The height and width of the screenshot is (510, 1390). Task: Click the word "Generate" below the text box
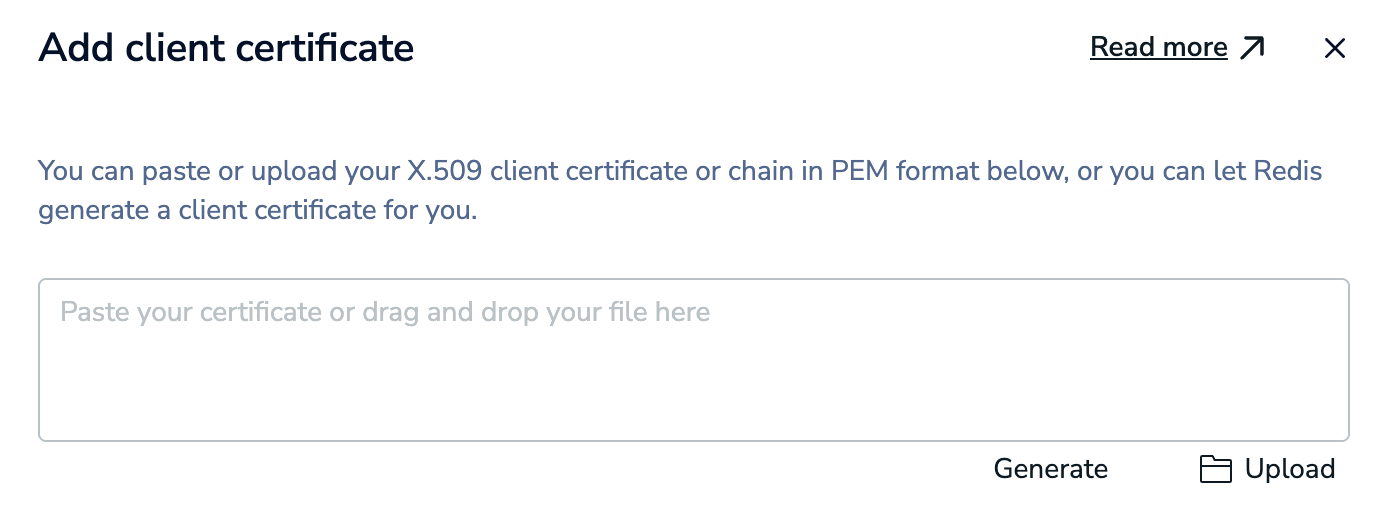[1050, 470]
